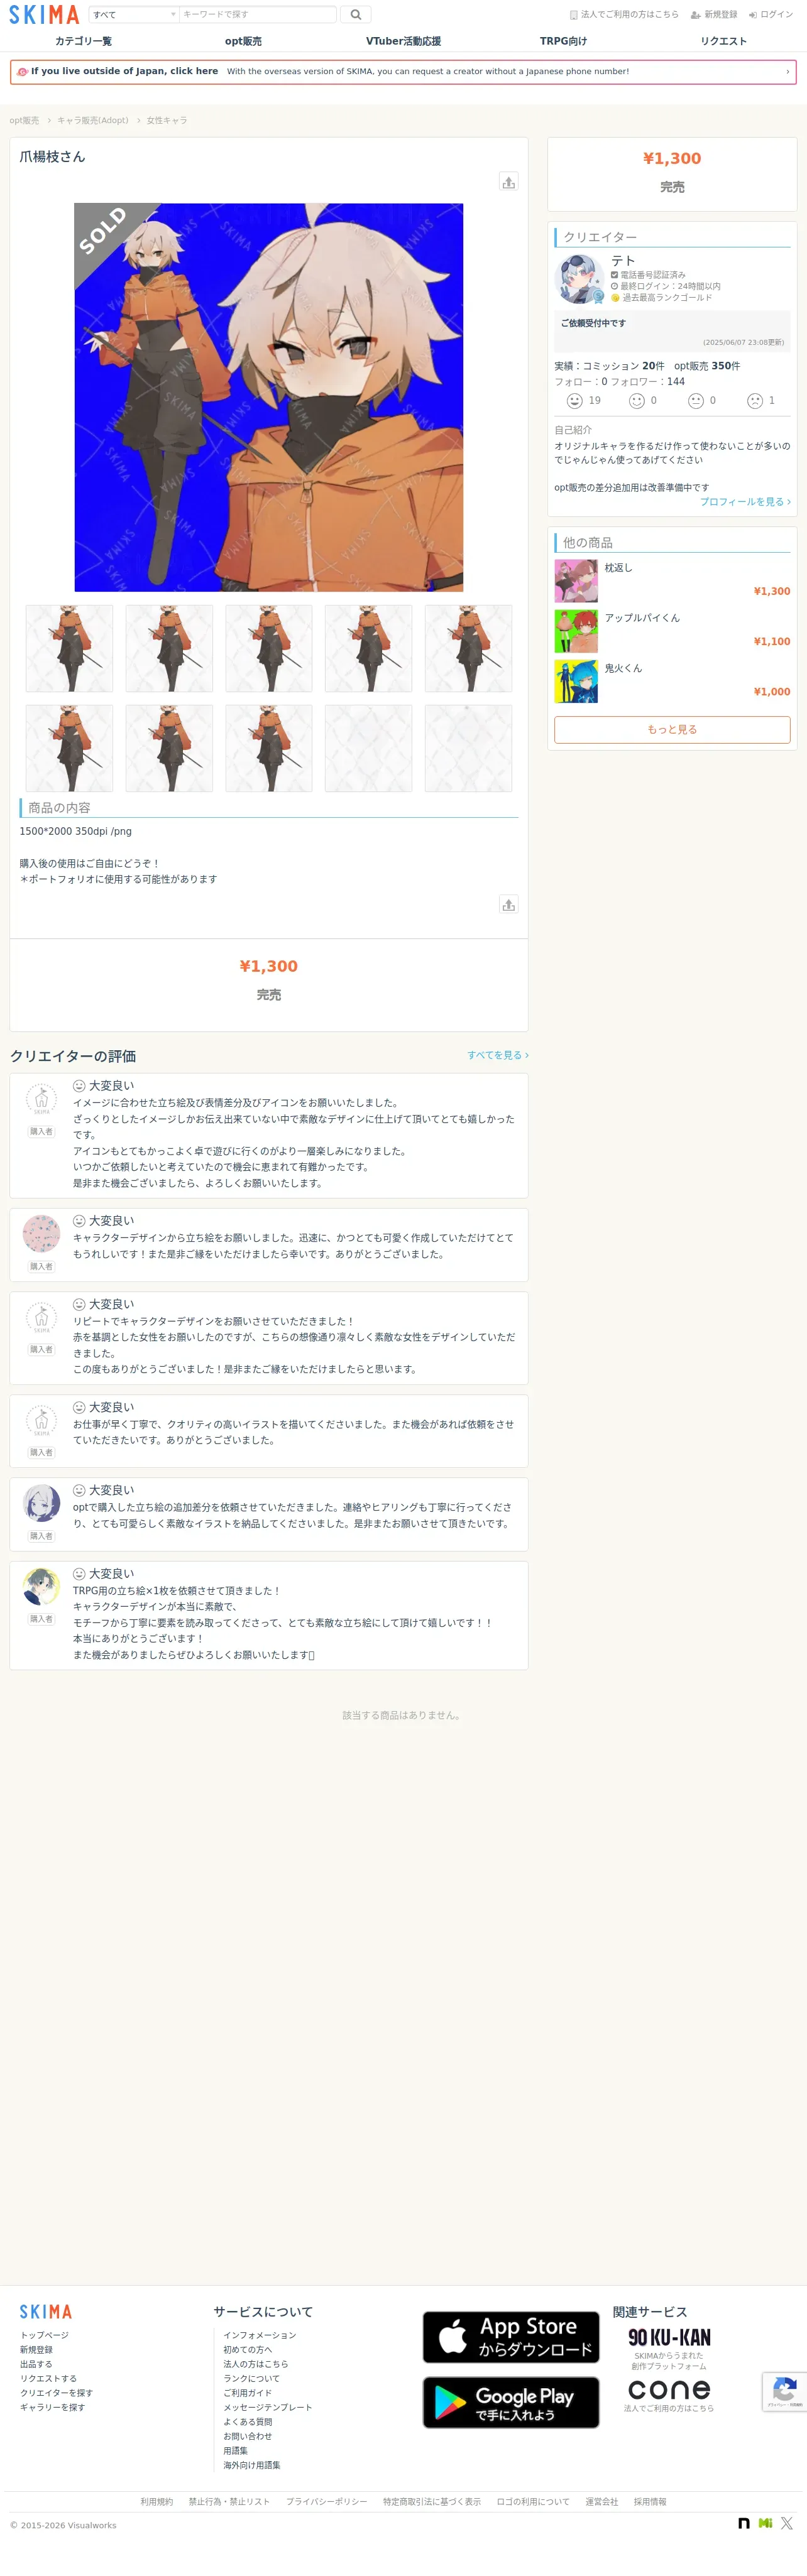This screenshot has height=2576, width=807.
Task: Click the first smiley rating showing 0
Action: (643, 401)
